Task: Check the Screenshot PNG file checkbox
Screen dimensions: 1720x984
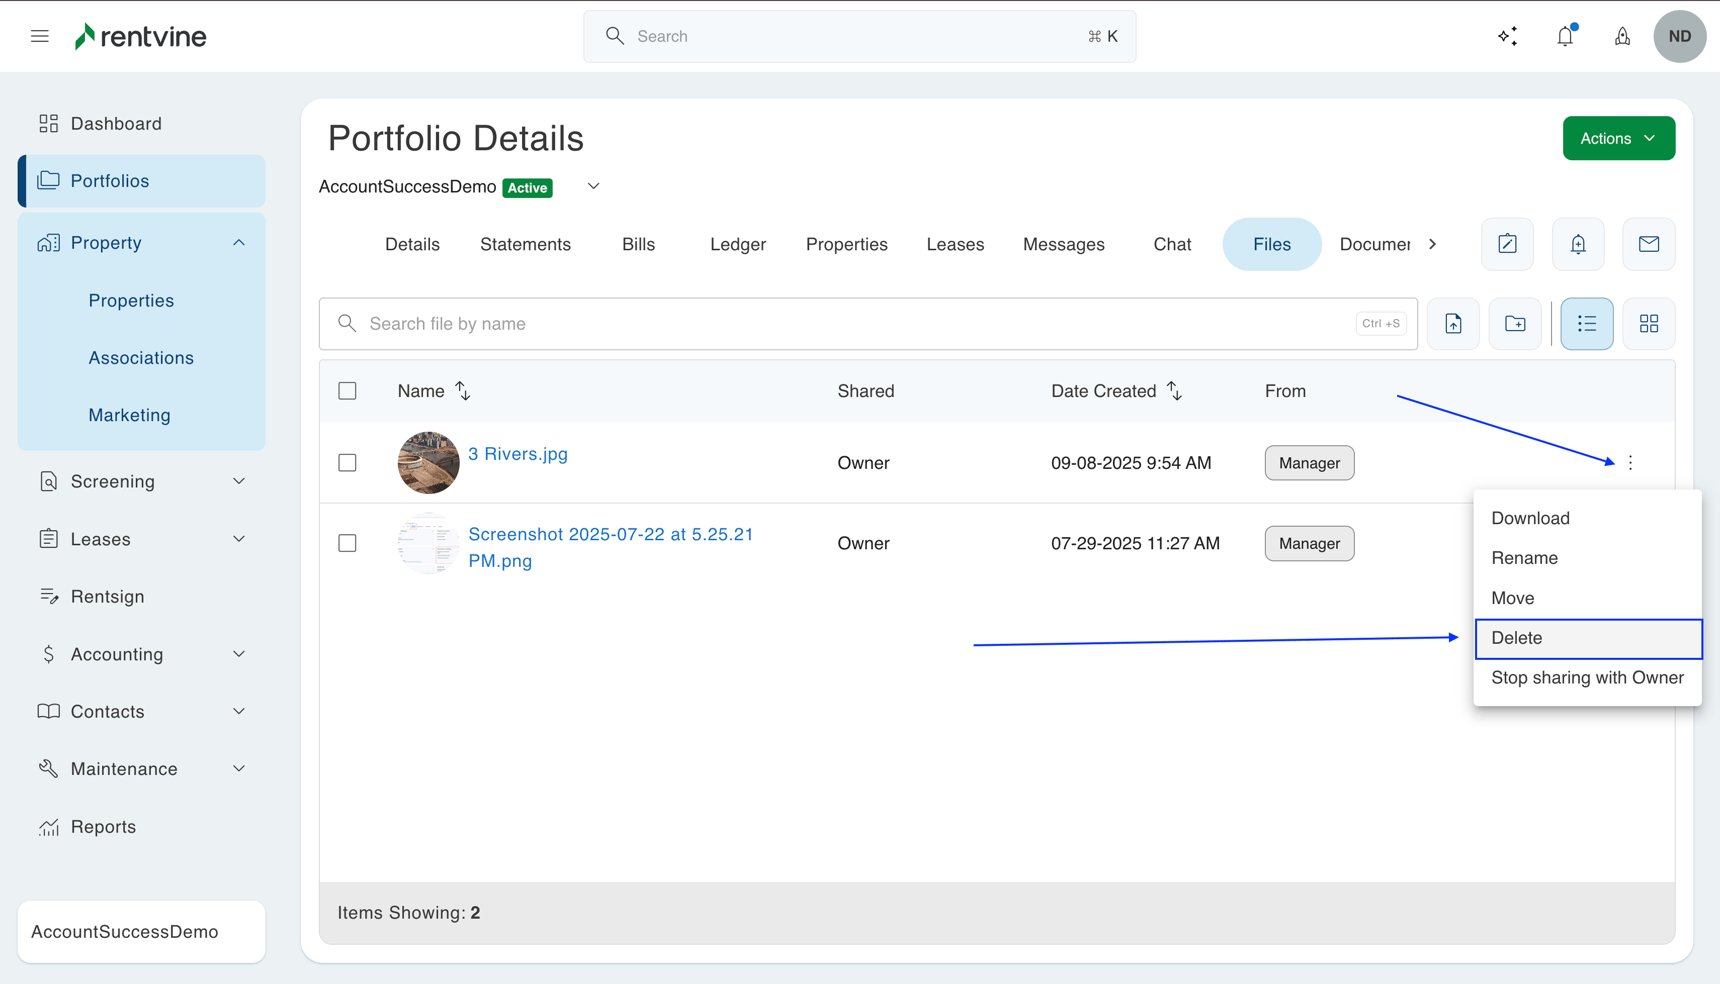Action: tap(347, 543)
